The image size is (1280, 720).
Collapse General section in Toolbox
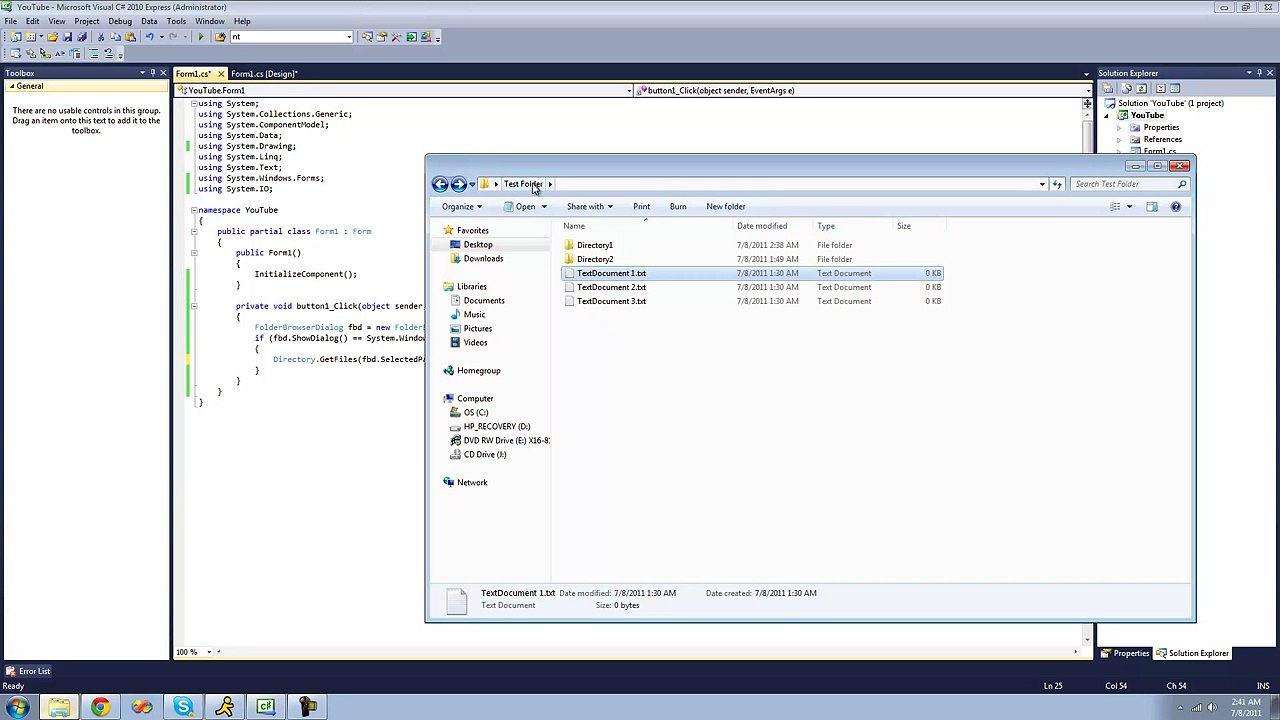pyautogui.click(x=12, y=86)
